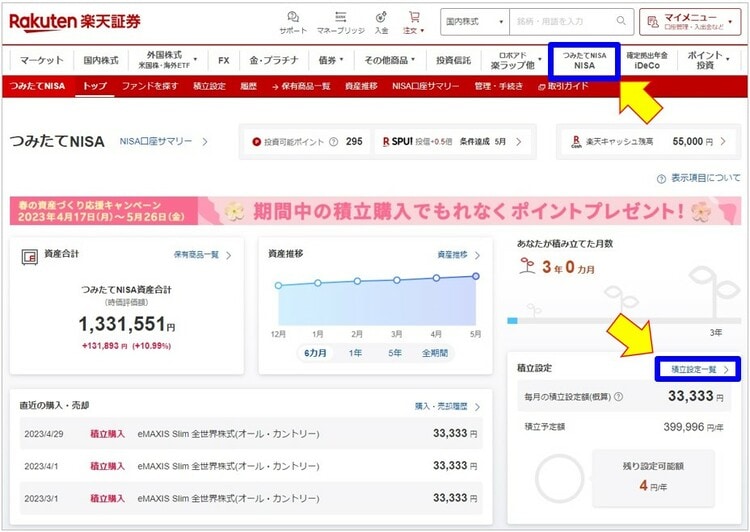Image resolution: width=750 pixels, height=532 pixels.
Task: Click the help icon beside 投資可能ポイント
Action: 334,142
